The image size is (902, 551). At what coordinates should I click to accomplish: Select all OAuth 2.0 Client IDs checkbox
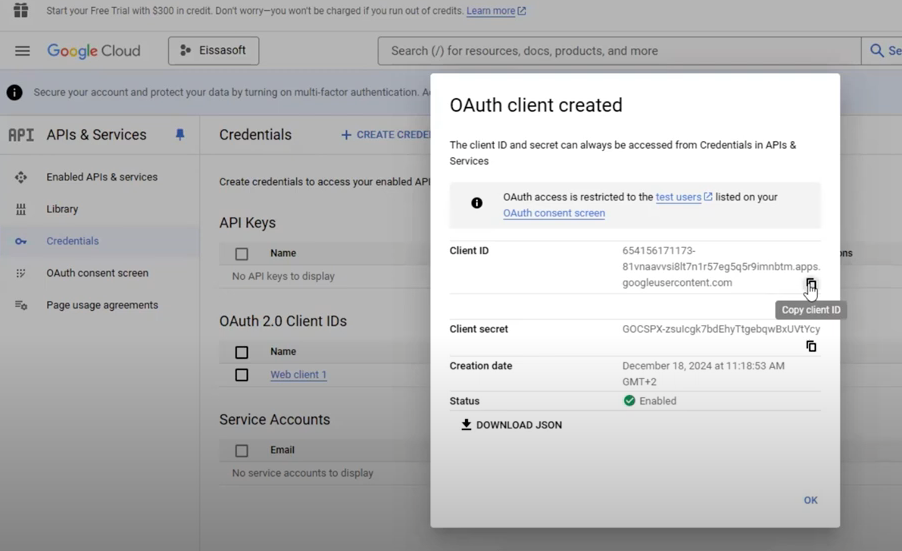(x=242, y=352)
